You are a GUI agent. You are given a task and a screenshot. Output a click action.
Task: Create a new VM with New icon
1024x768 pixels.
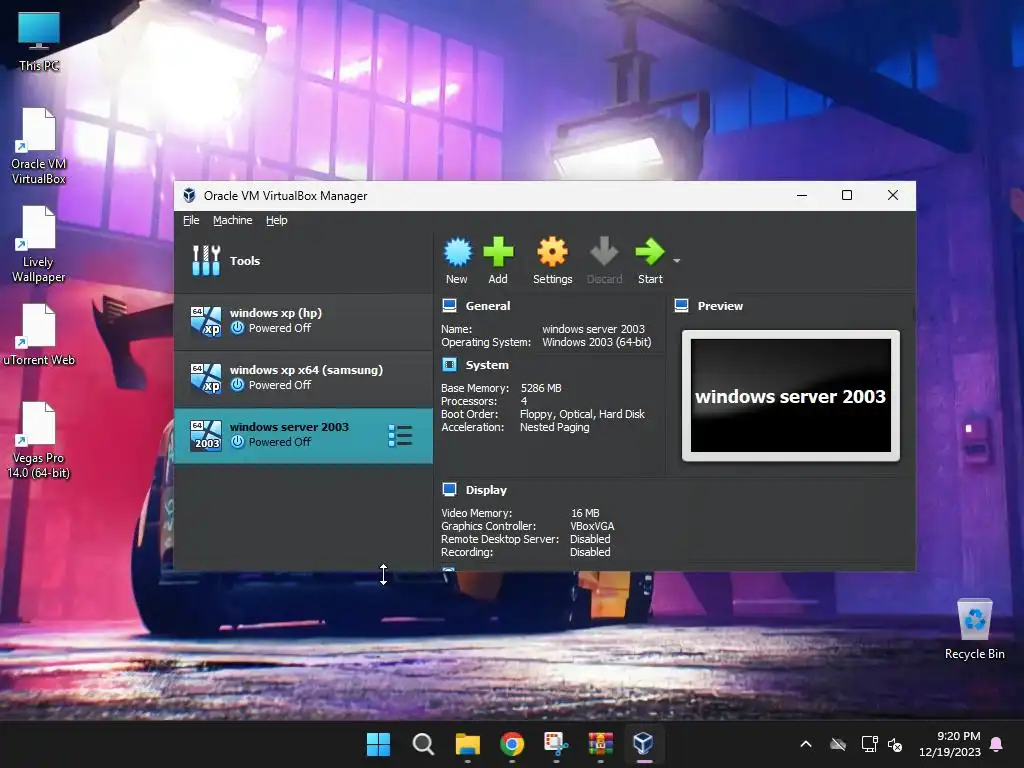(x=457, y=260)
